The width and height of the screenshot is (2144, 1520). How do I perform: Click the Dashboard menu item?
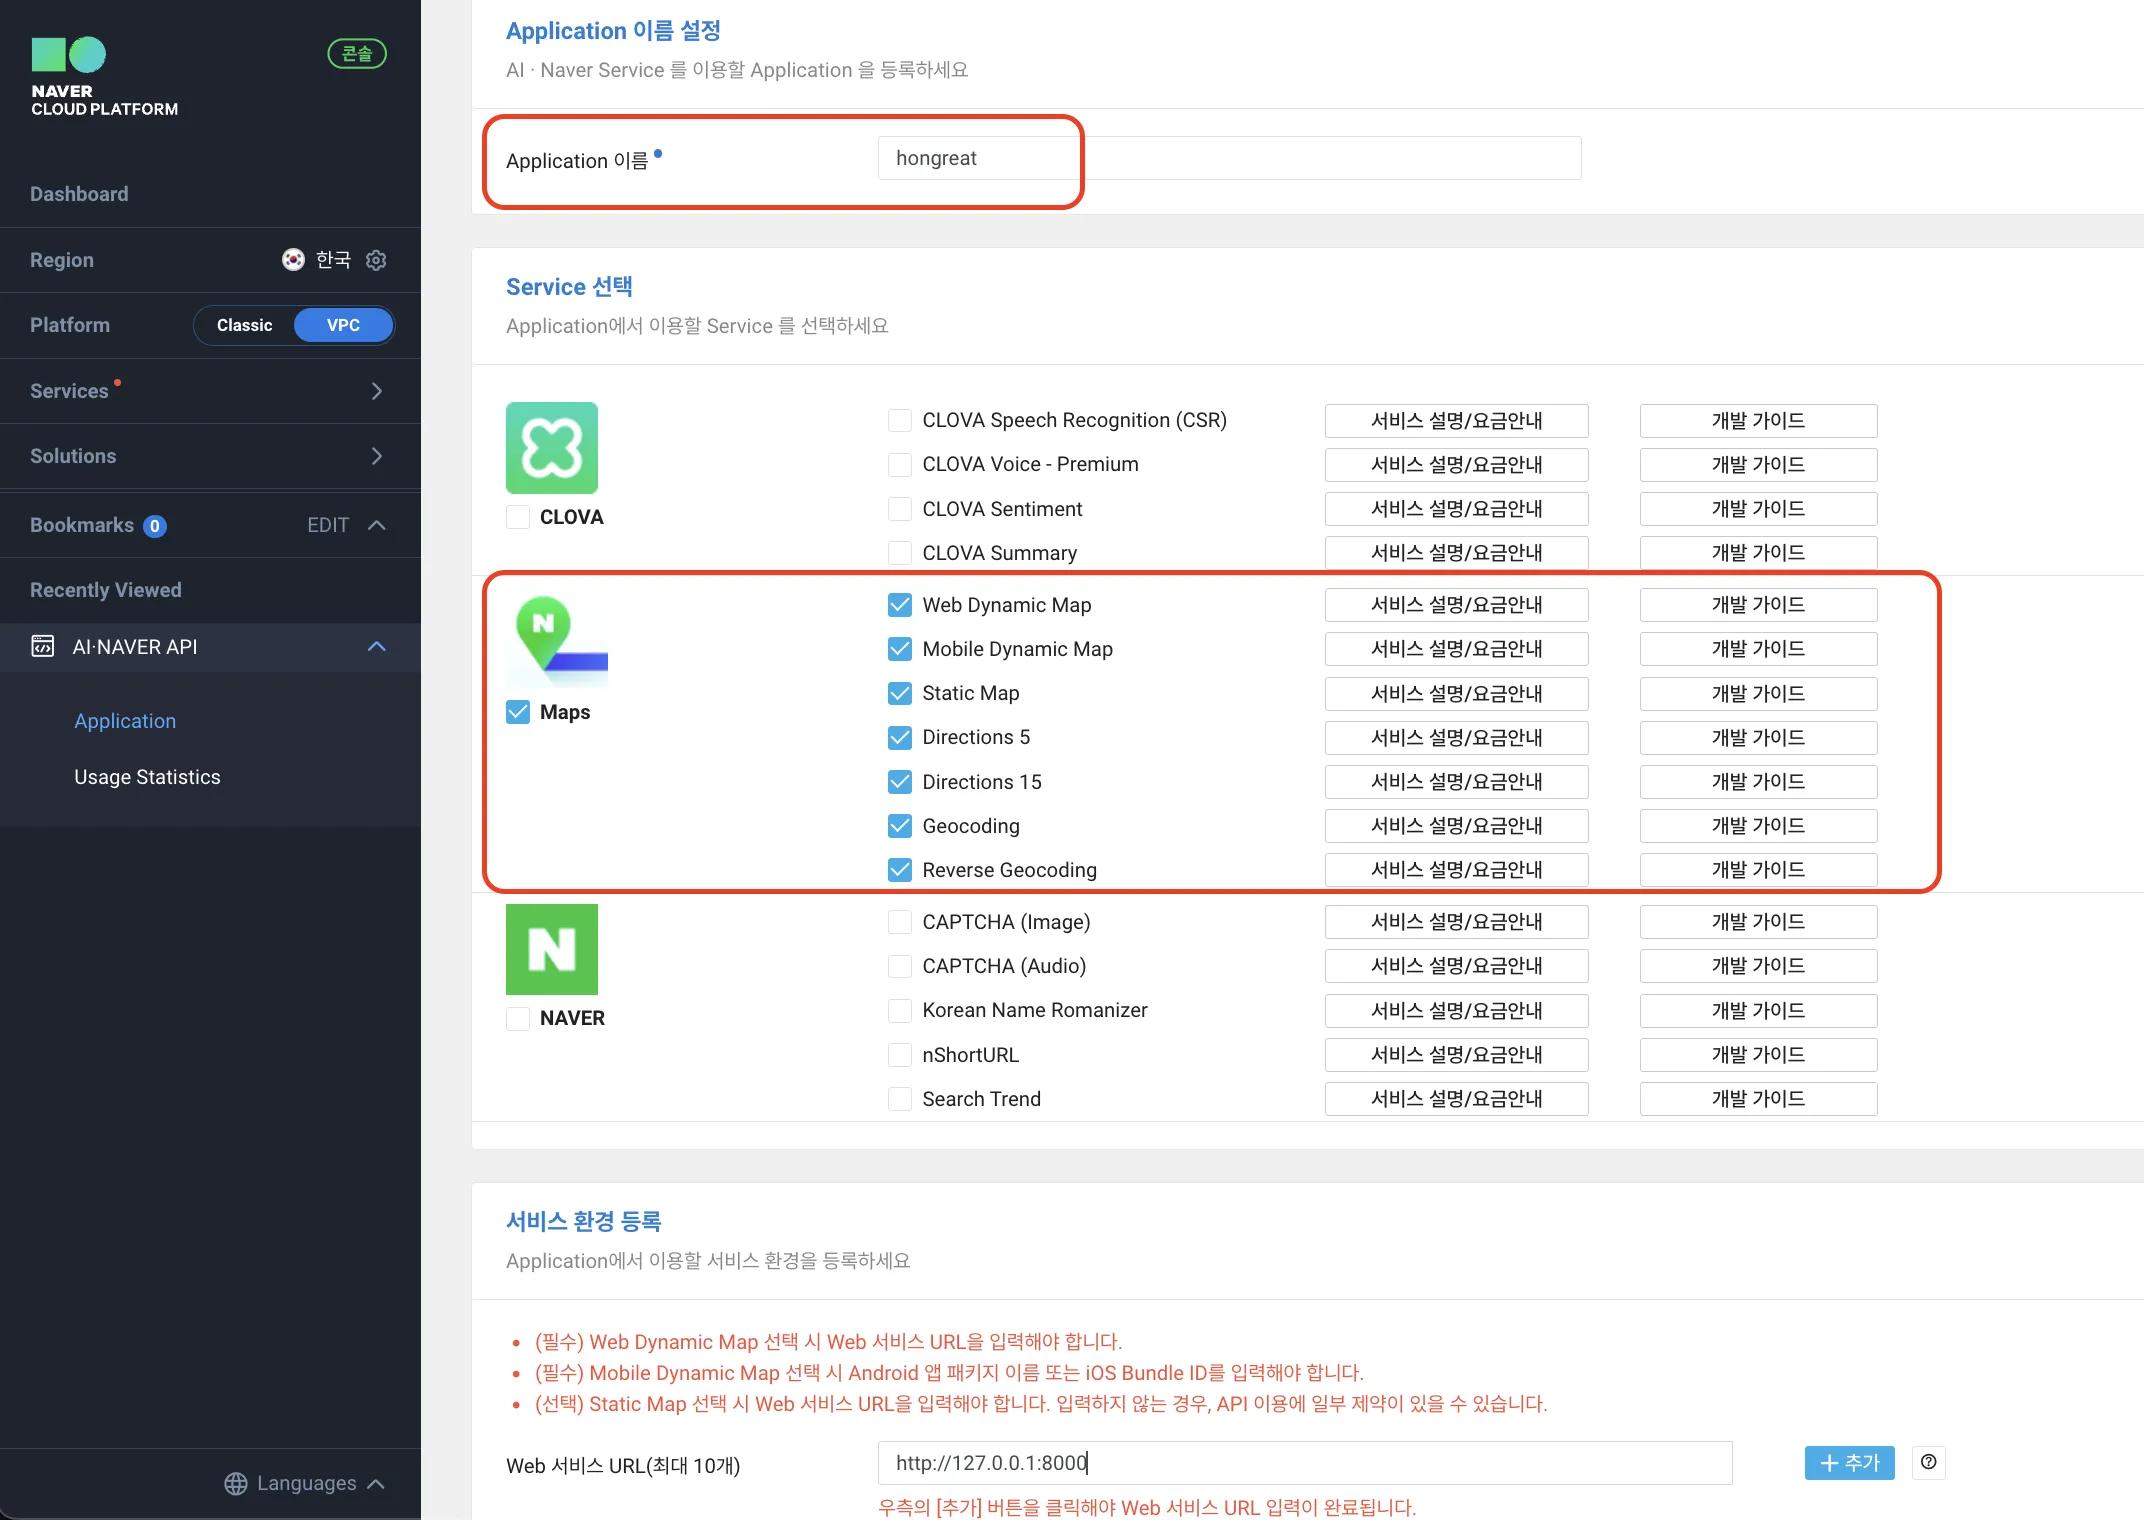[79, 192]
